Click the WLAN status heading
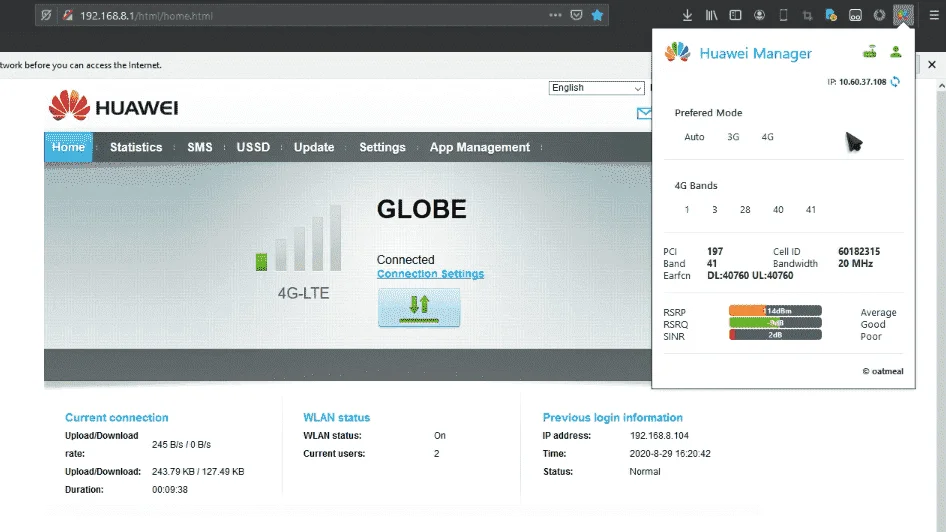 (337, 417)
